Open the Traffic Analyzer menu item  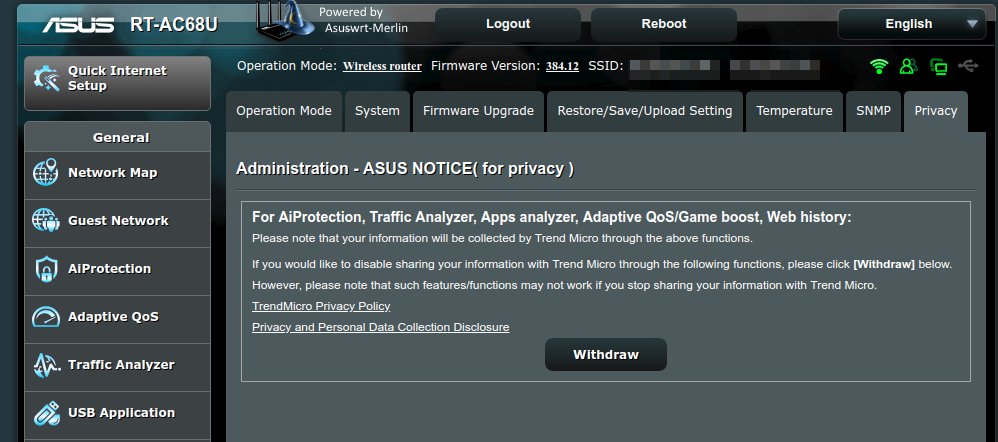[117, 367]
